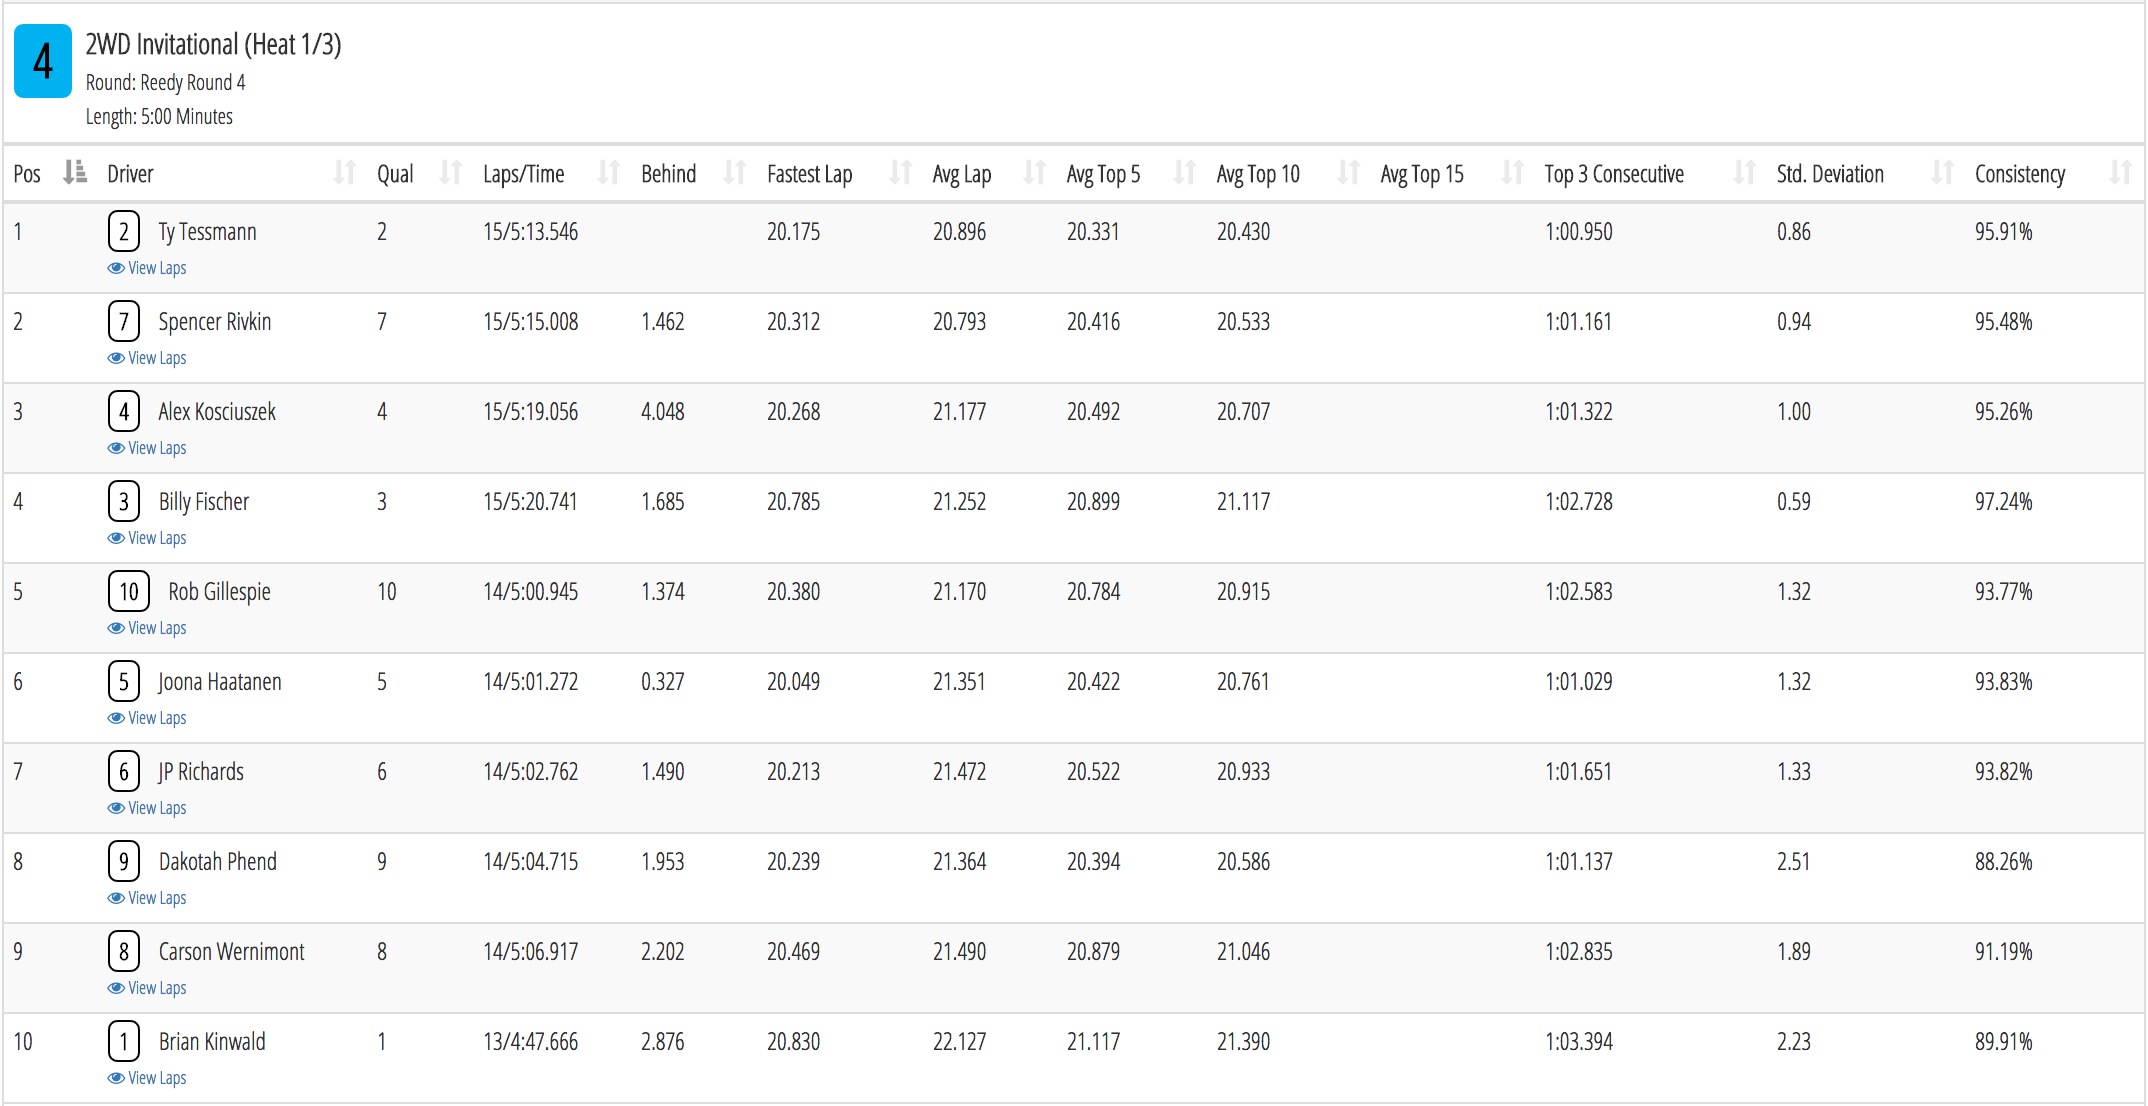Click JP Richards' car number 6 badge
This screenshot has height=1106, width=2148.
(x=123, y=772)
